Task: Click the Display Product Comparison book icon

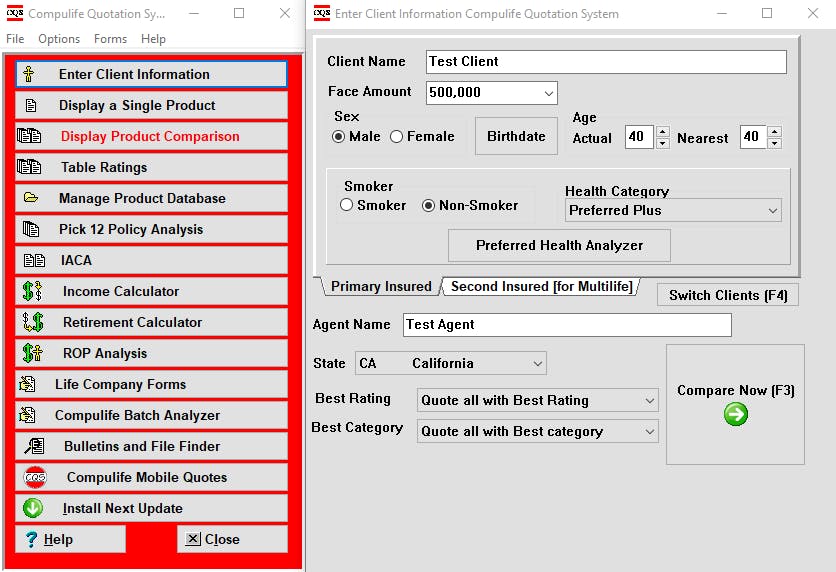Action: (29, 136)
